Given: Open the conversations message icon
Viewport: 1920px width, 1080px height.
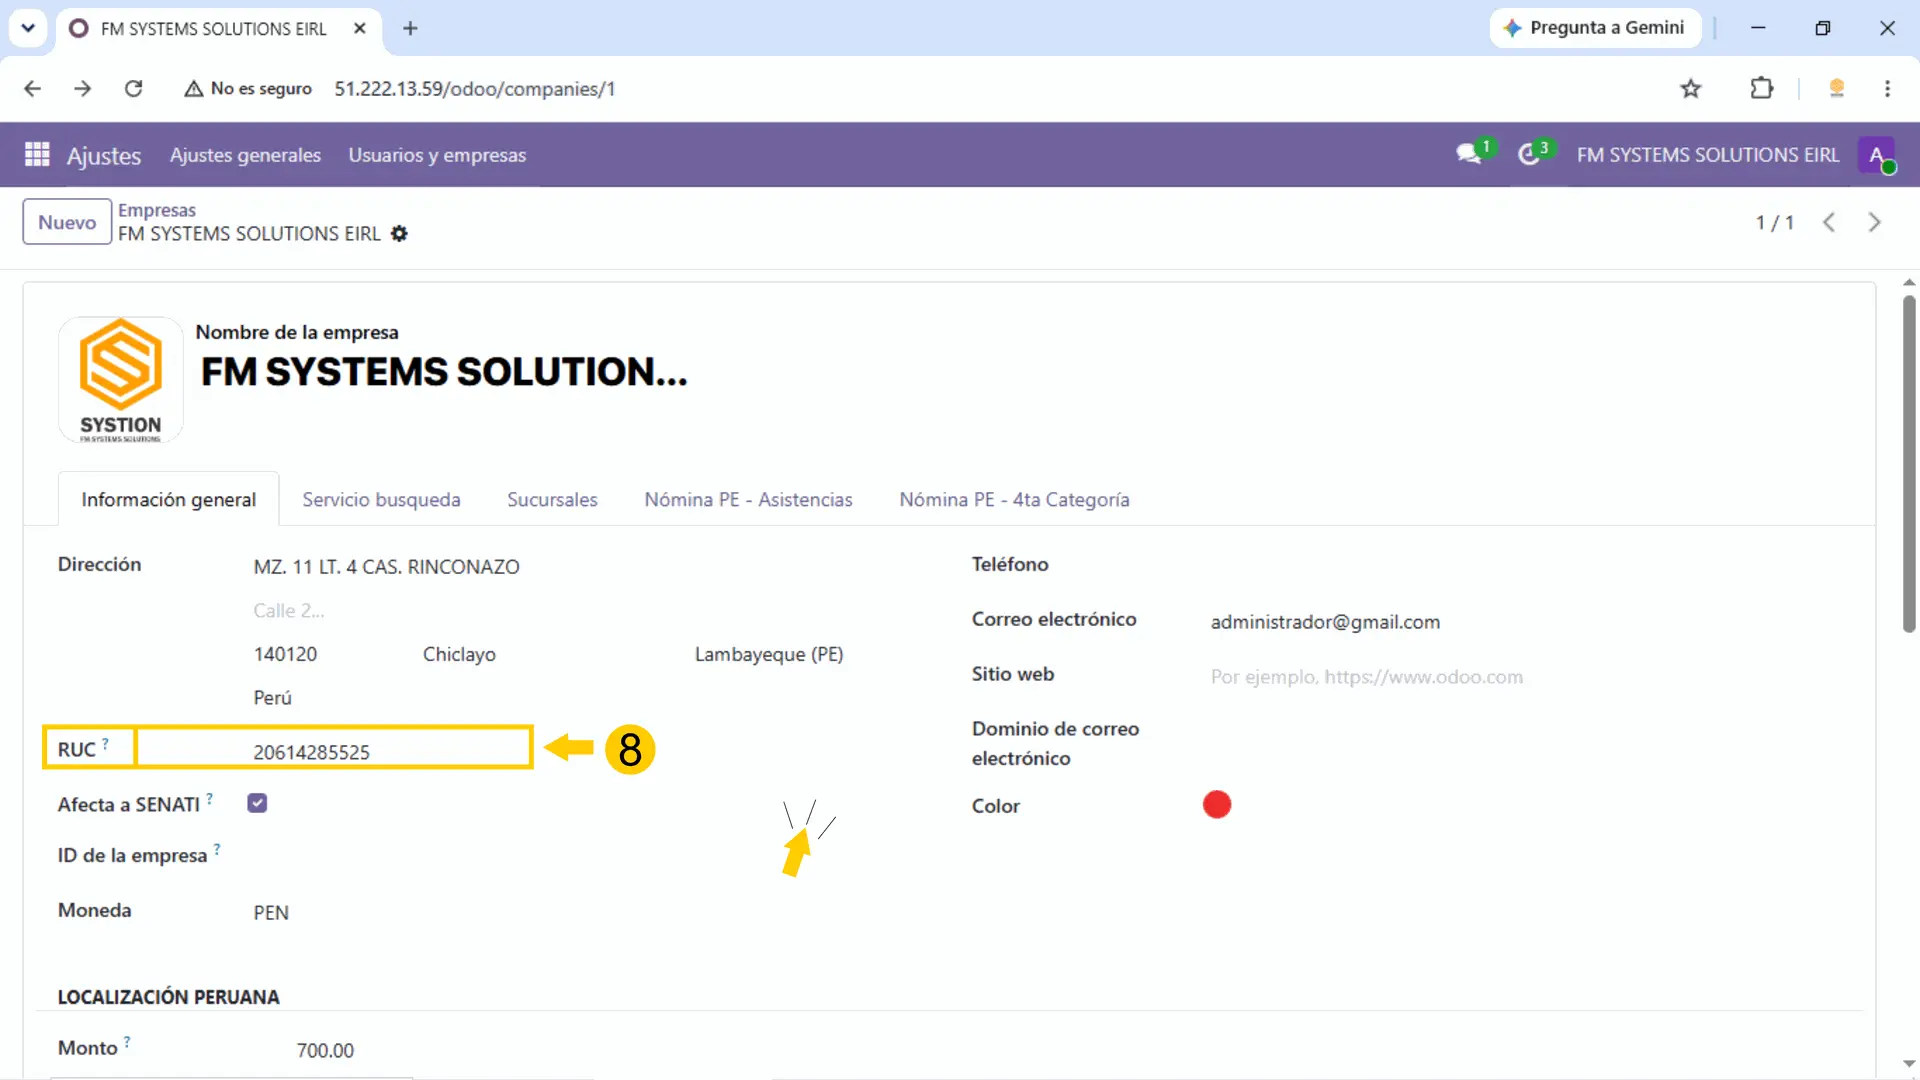Looking at the screenshot, I should (1469, 154).
